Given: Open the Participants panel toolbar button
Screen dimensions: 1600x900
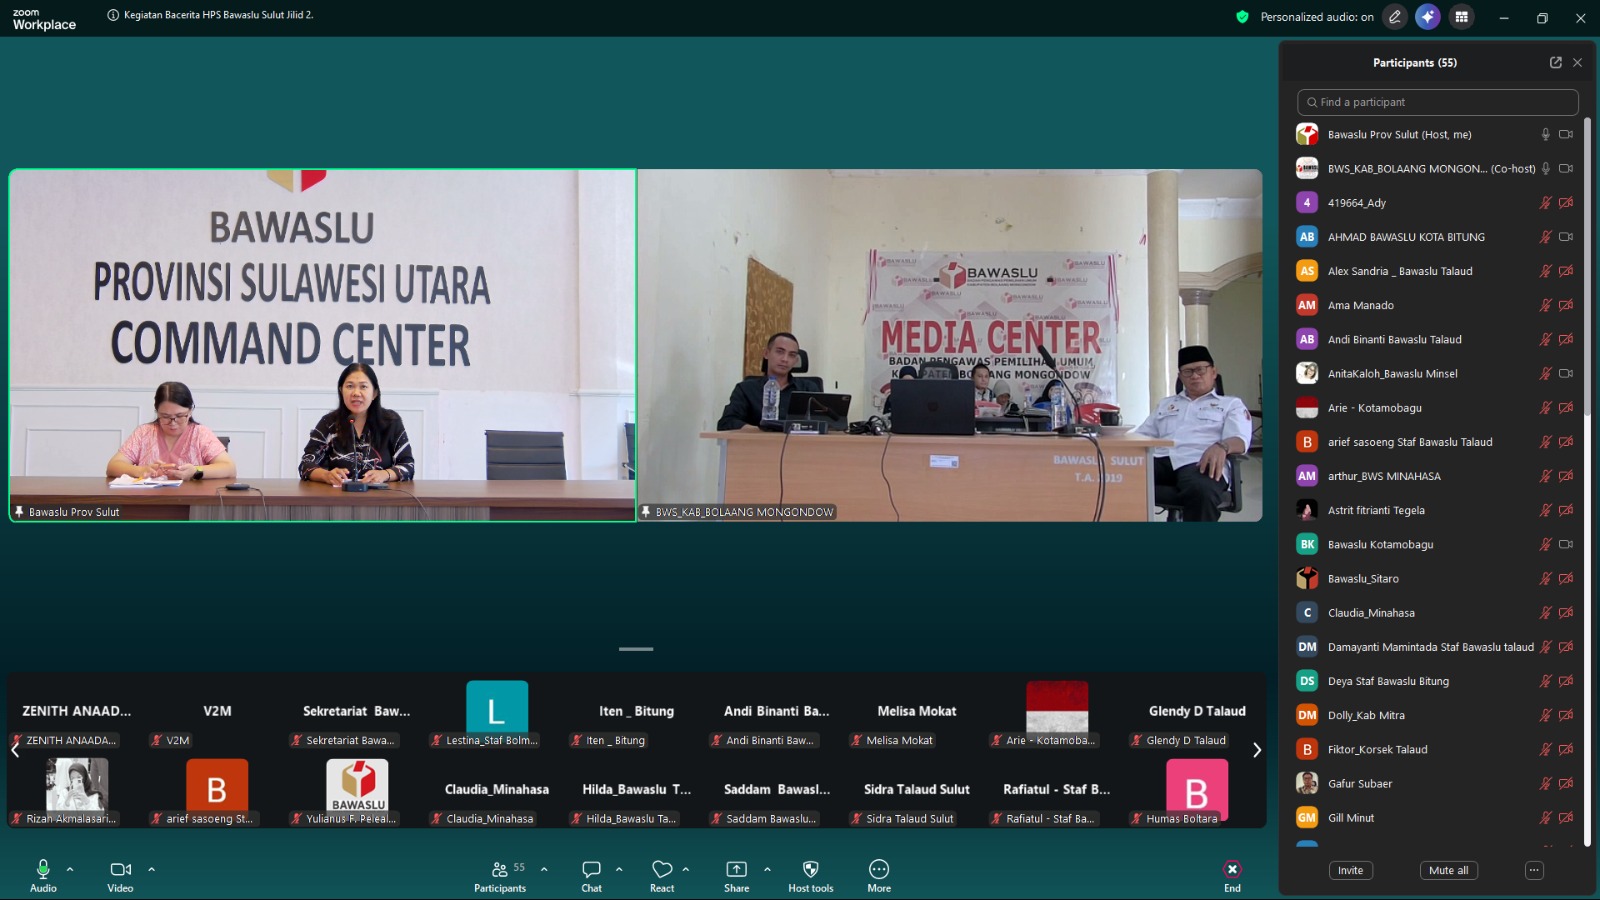Looking at the screenshot, I should (500, 875).
